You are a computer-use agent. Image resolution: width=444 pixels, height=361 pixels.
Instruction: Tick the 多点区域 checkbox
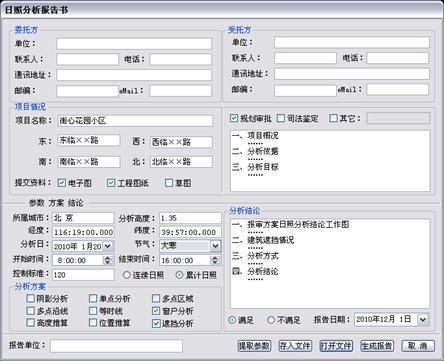[156, 298]
